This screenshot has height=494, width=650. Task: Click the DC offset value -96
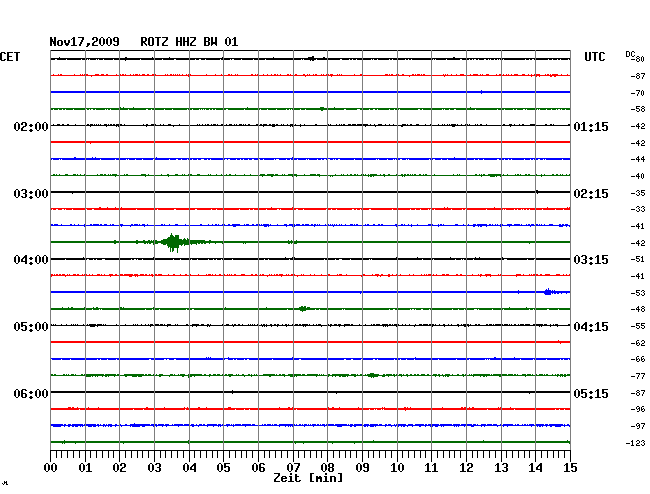click(x=638, y=409)
